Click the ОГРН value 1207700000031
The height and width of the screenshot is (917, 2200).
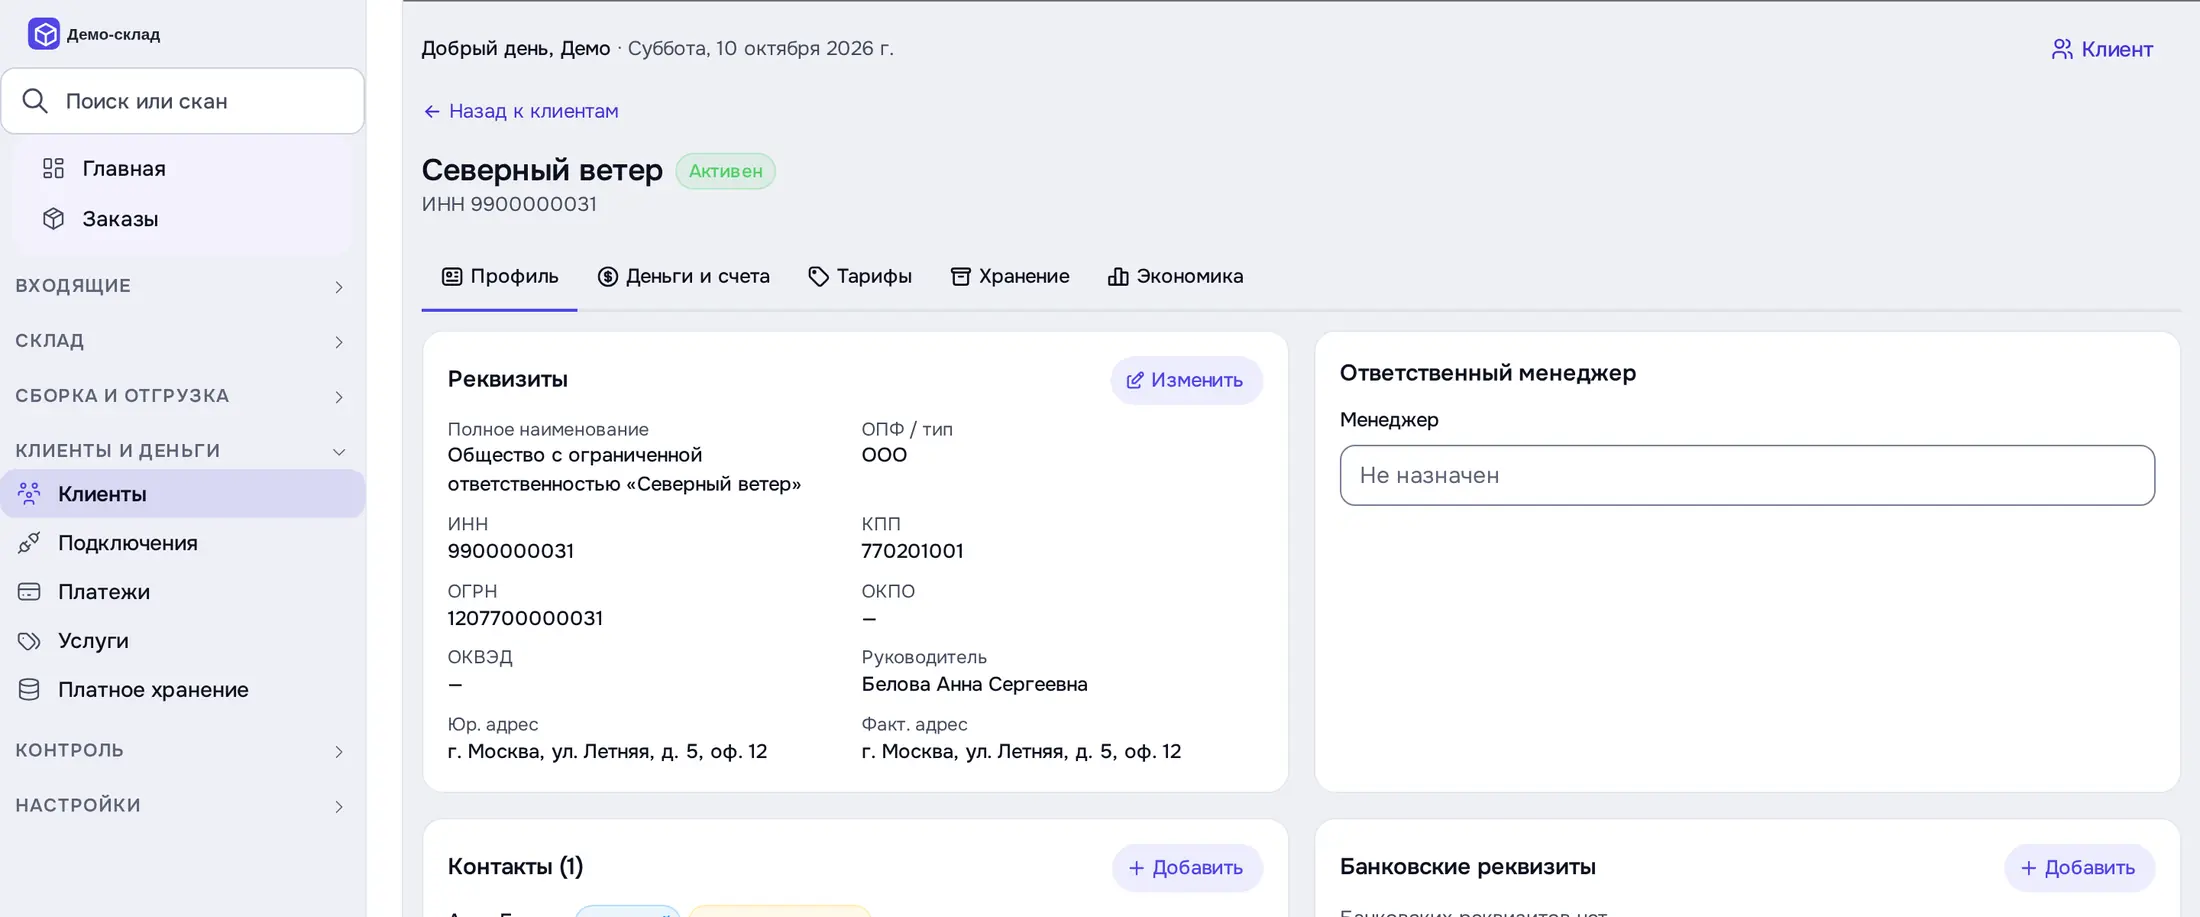point(525,618)
